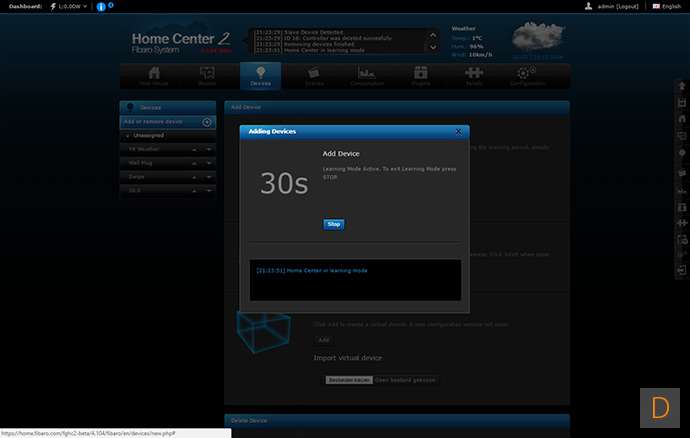Click the scroll-to-top arrow in right sidebar
Viewport: 690px width, 438px height.
tap(682, 86)
